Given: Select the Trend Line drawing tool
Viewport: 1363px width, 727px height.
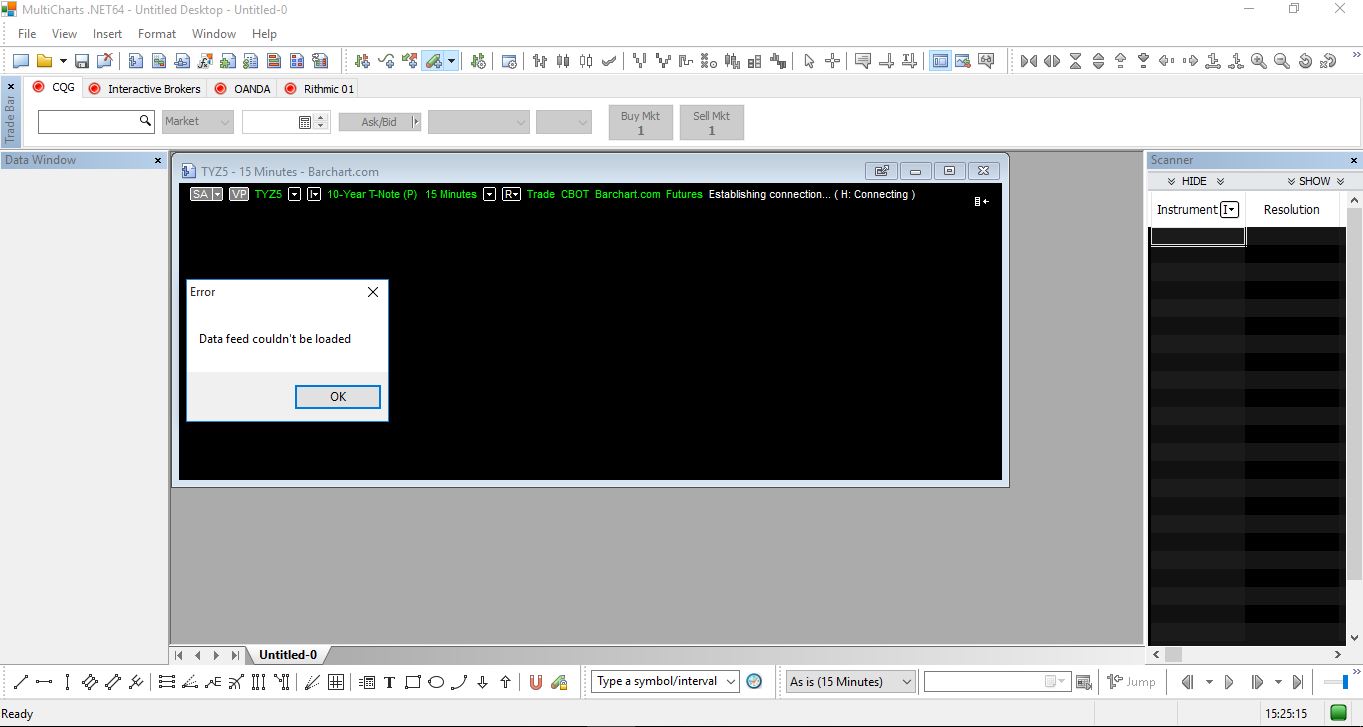Looking at the screenshot, I should [x=20, y=682].
